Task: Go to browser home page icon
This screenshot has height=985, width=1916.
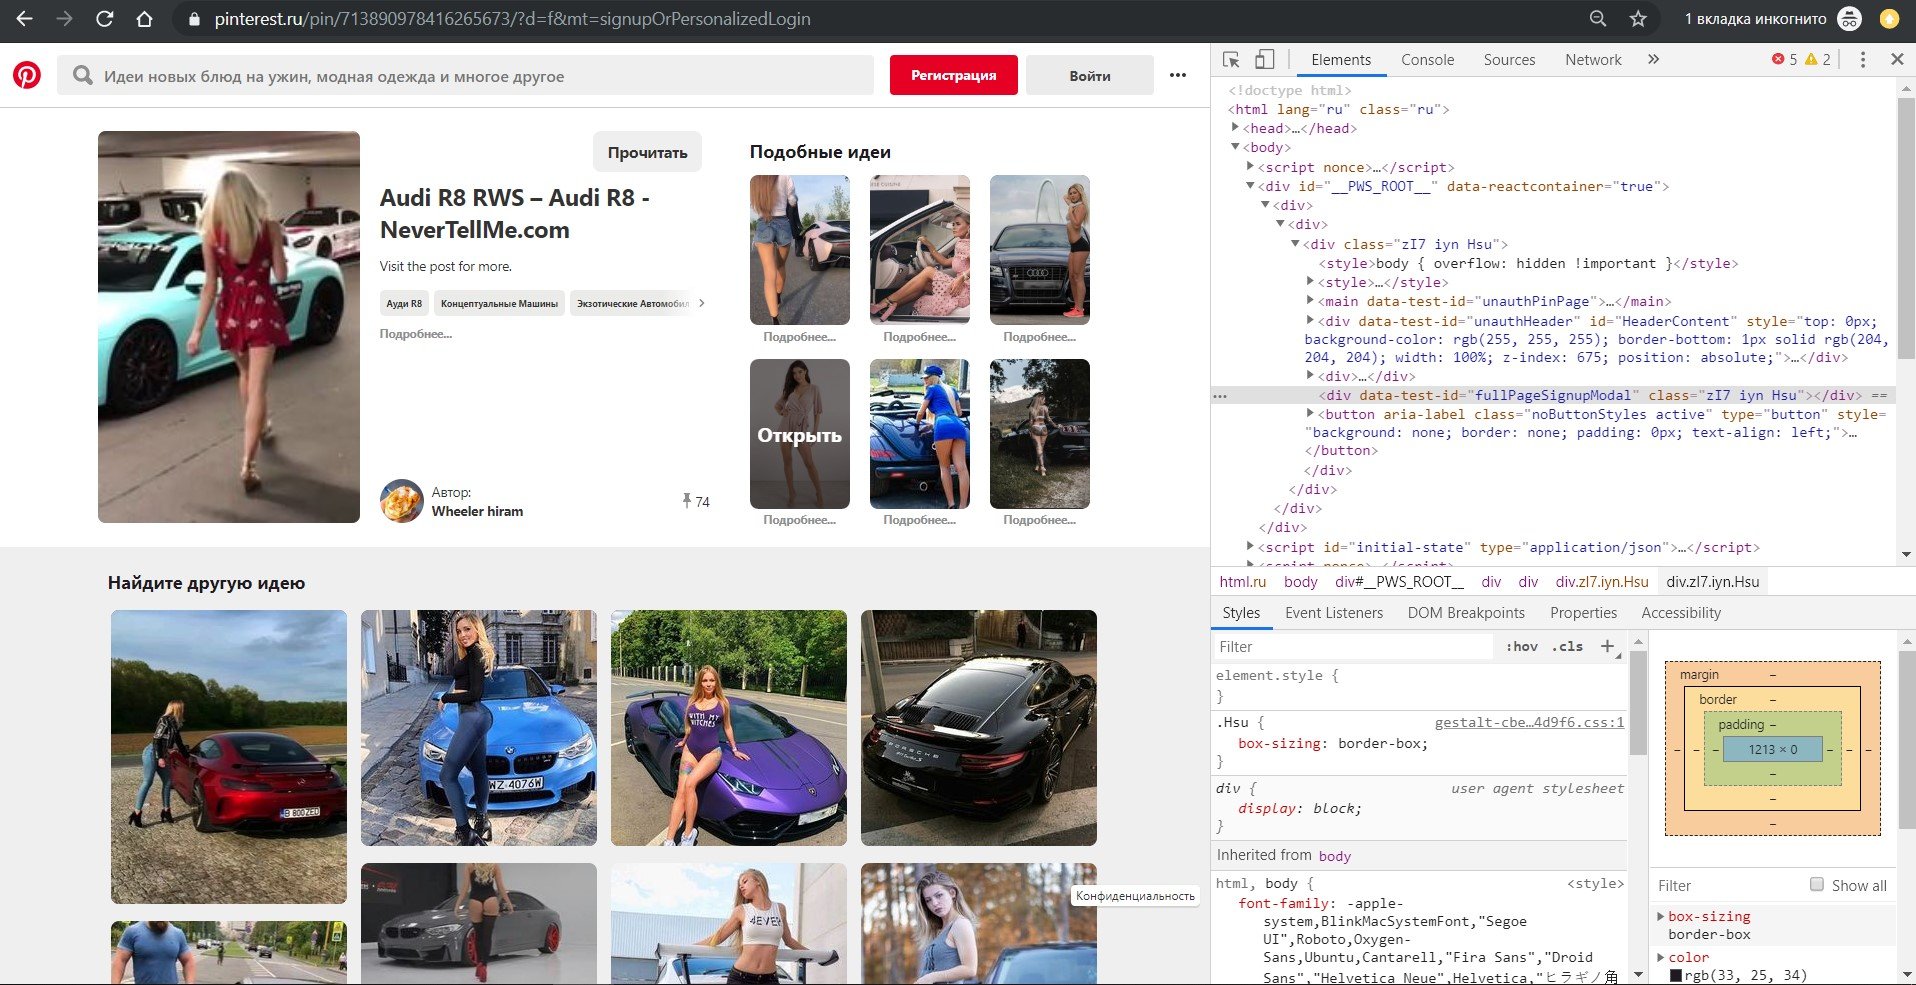Action: (144, 19)
